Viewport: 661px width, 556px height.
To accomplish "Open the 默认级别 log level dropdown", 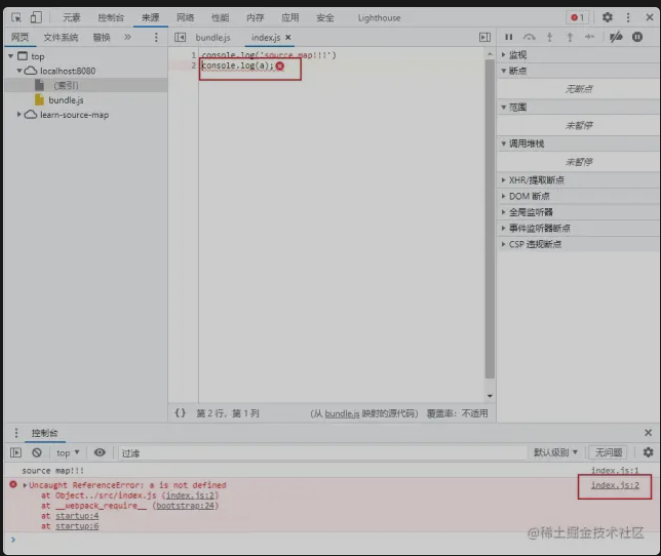I will (x=555, y=452).
